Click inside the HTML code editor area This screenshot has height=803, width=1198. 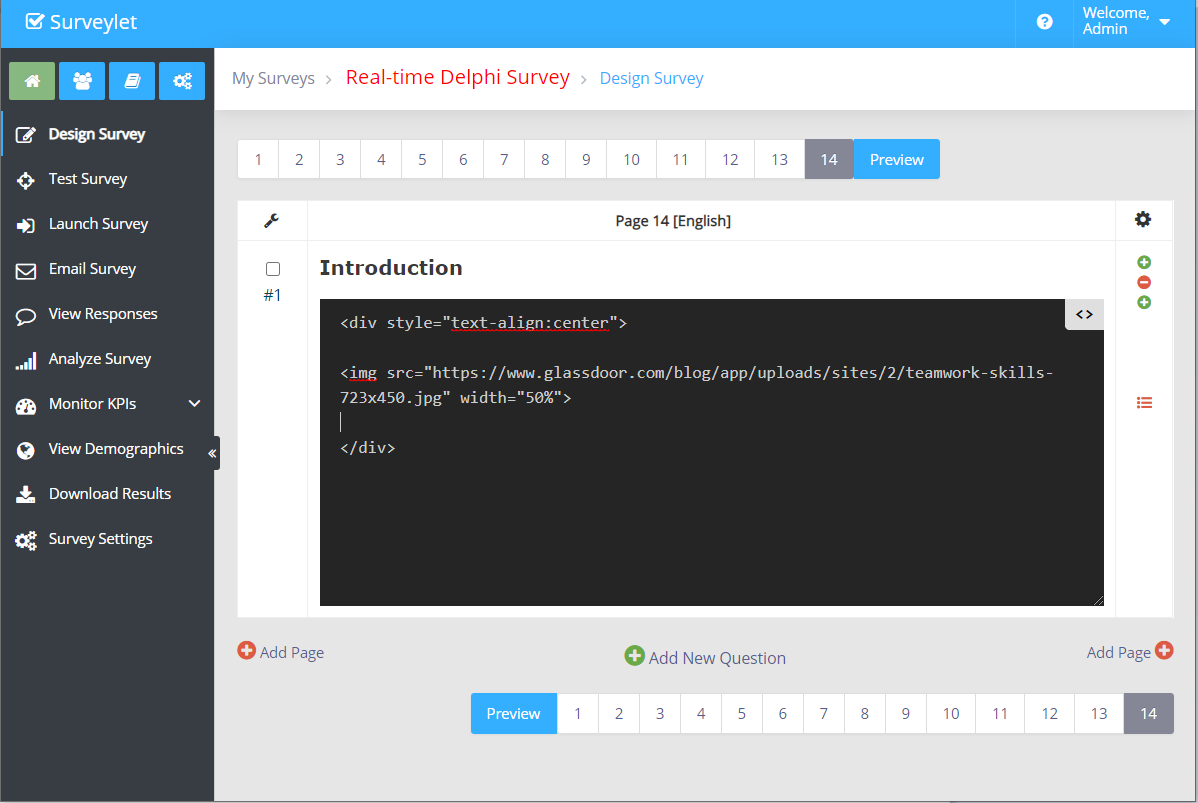(711, 452)
